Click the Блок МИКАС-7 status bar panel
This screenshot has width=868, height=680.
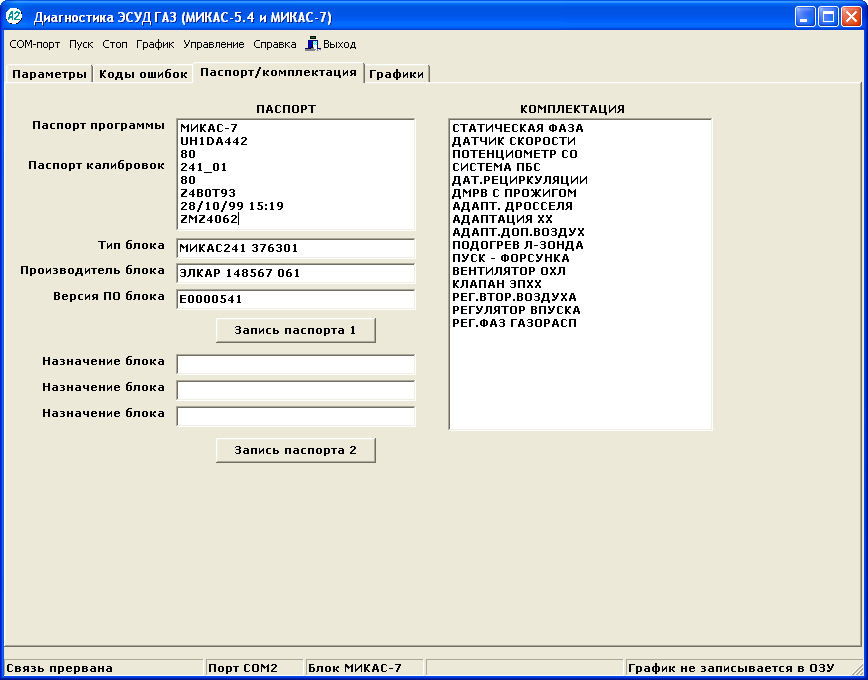pyautogui.click(x=364, y=668)
